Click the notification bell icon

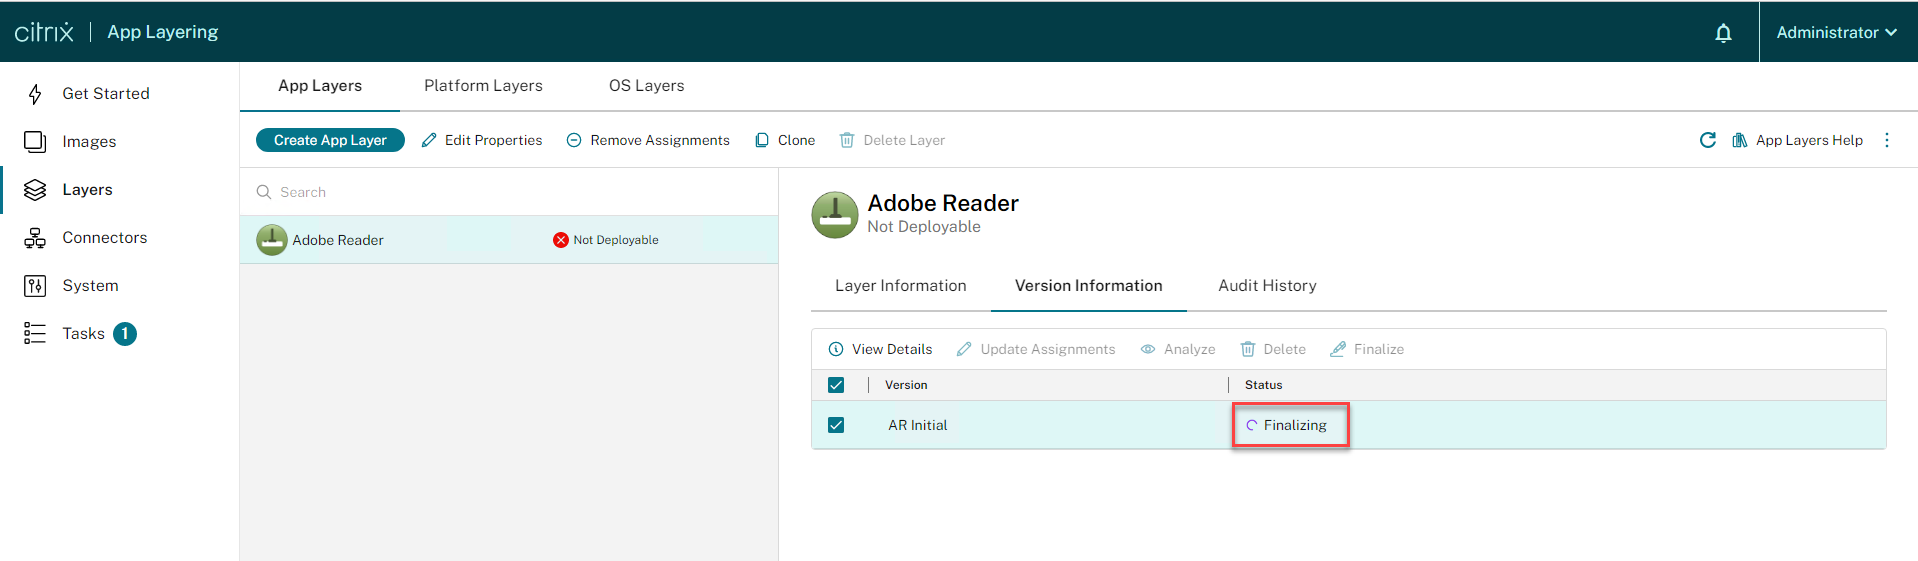click(x=1723, y=33)
